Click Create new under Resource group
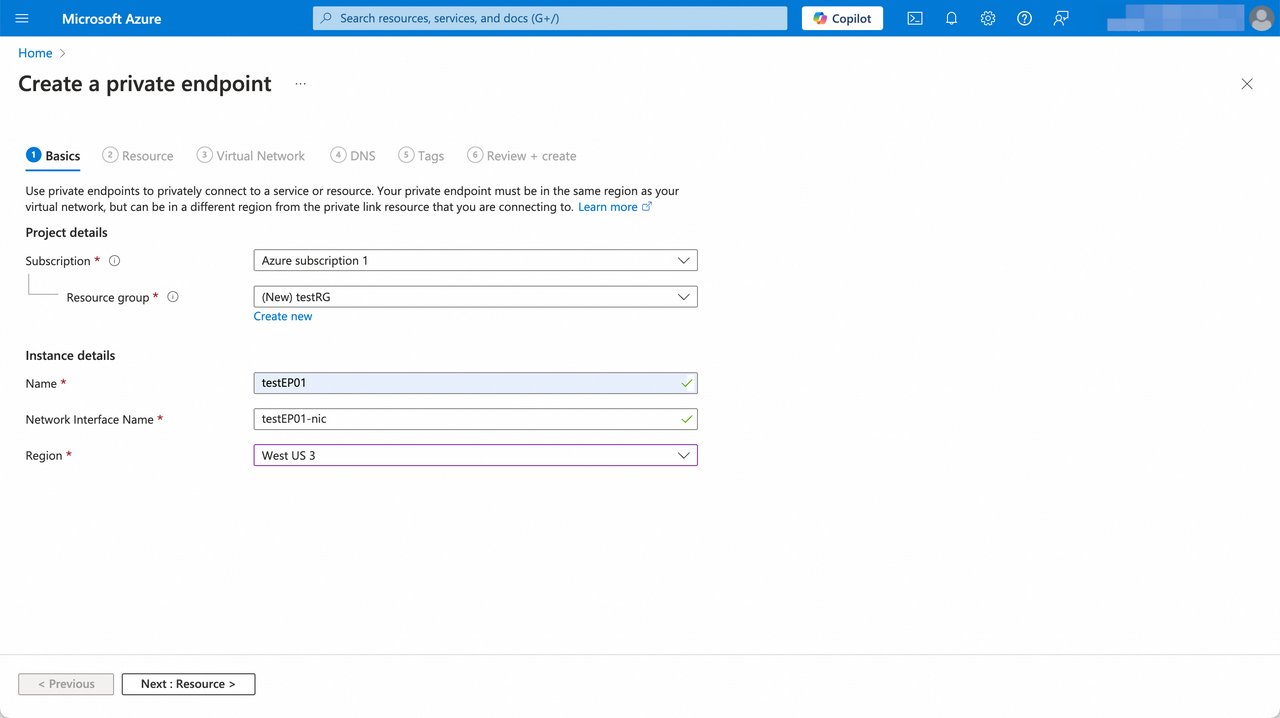The image size is (1280, 718). tap(283, 315)
